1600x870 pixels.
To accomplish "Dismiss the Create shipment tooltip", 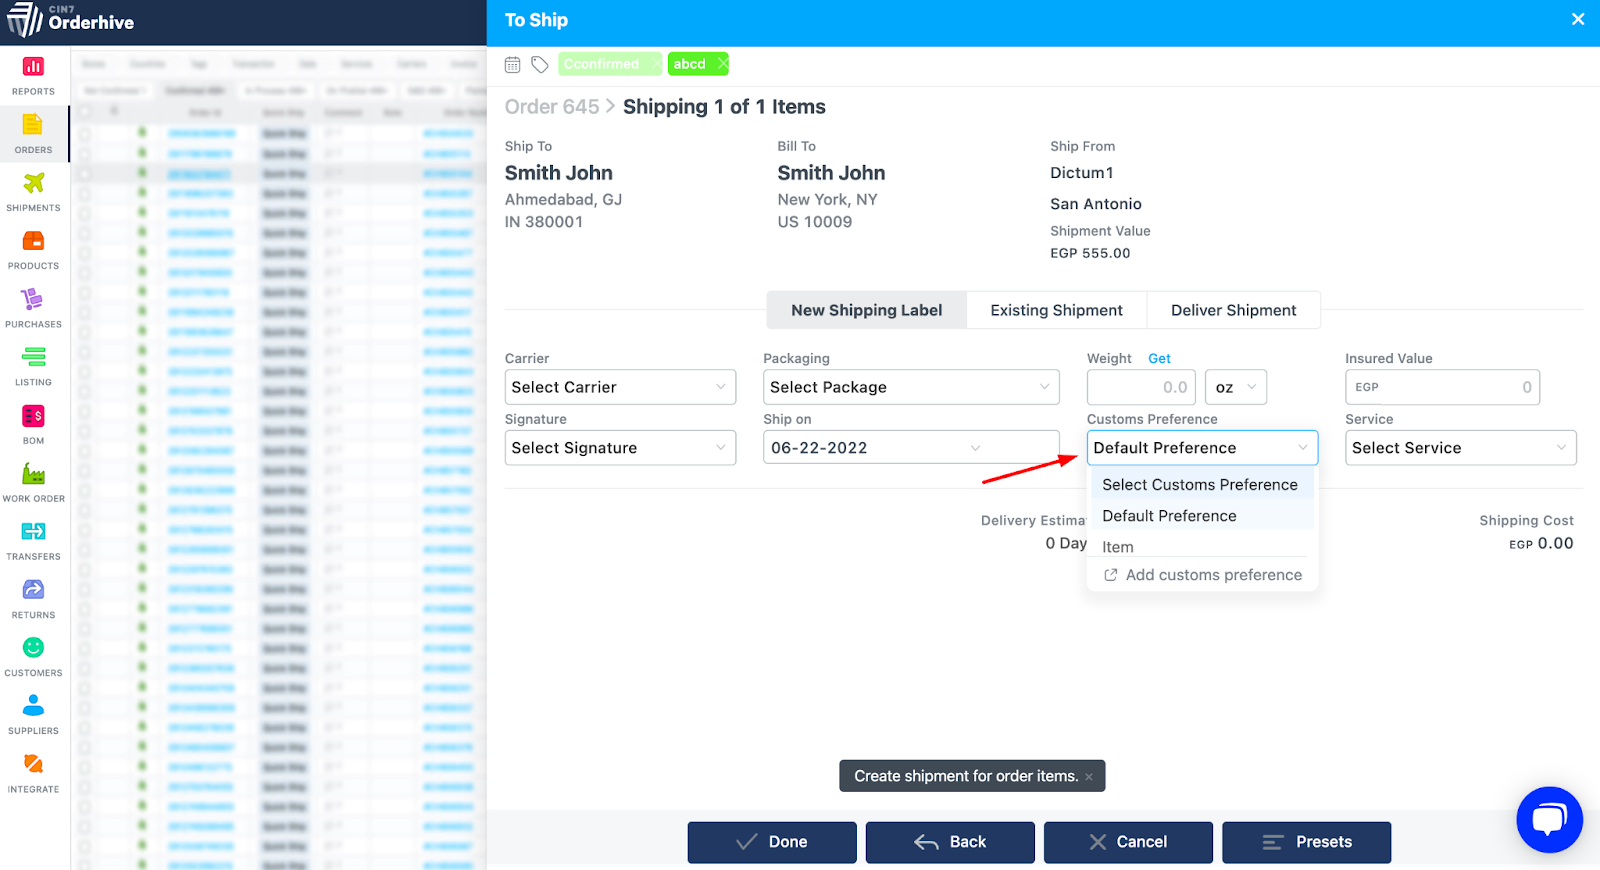I will pyautogui.click(x=1089, y=777).
